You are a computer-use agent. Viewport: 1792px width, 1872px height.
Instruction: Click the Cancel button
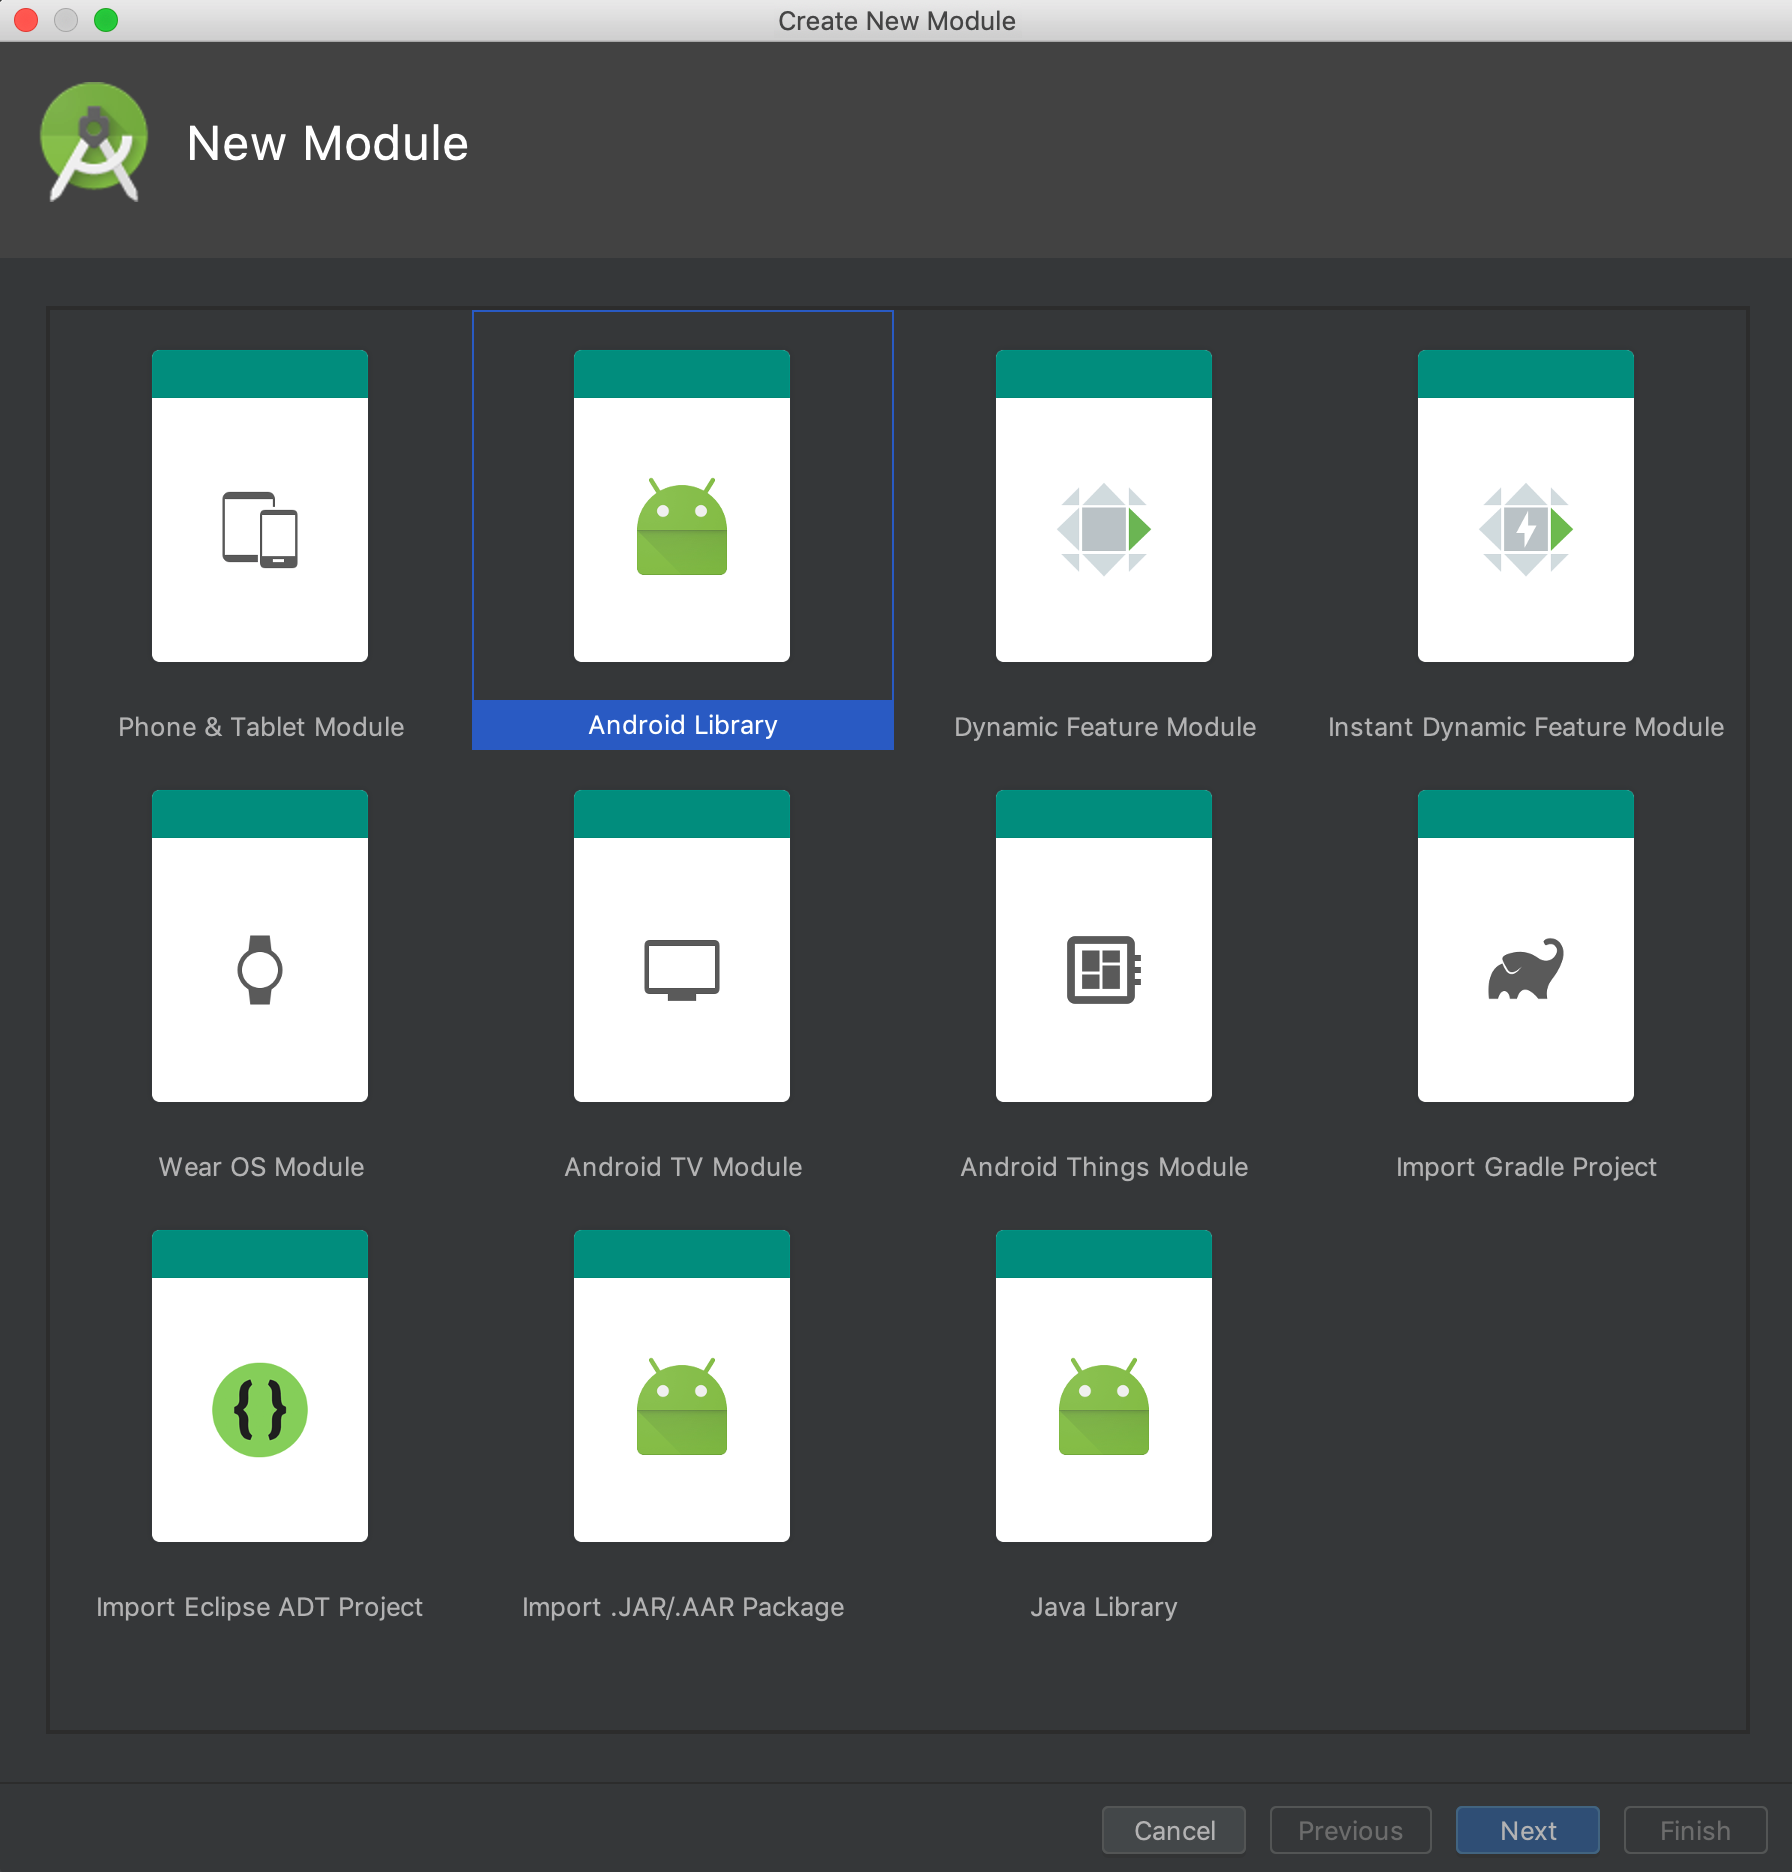[1174, 1830]
